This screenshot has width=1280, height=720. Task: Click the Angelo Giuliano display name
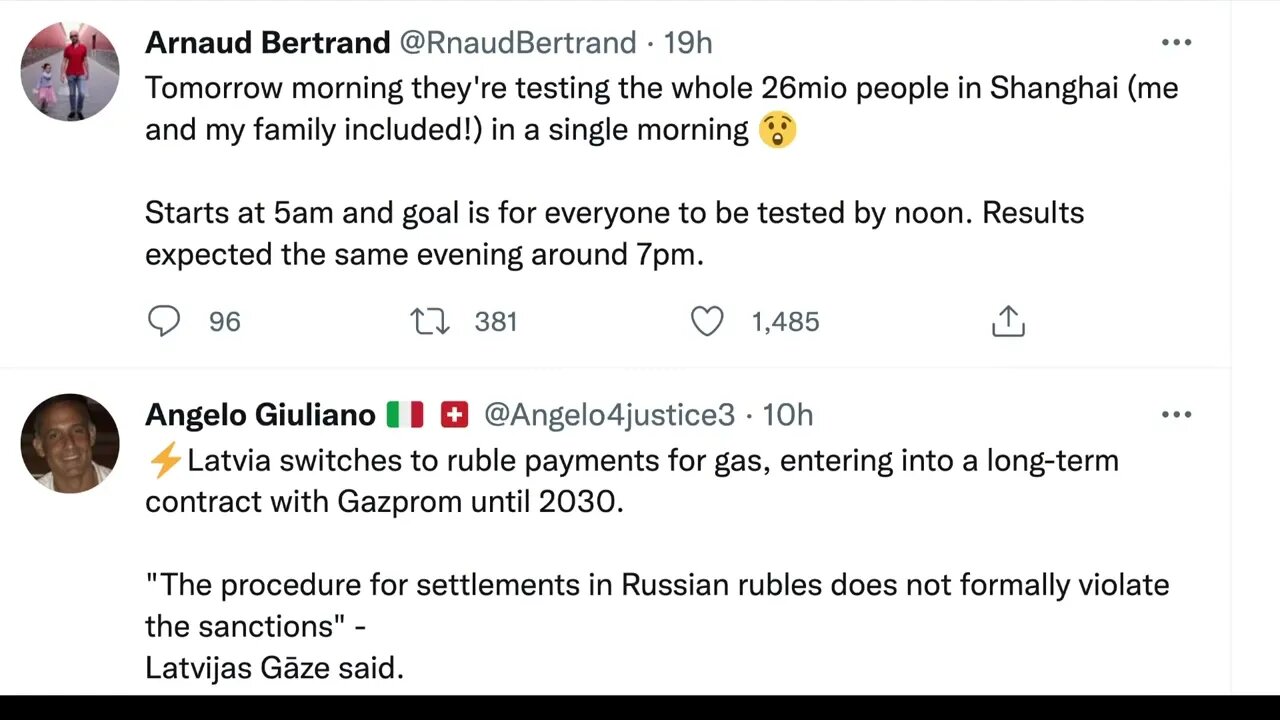pyautogui.click(x=260, y=414)
